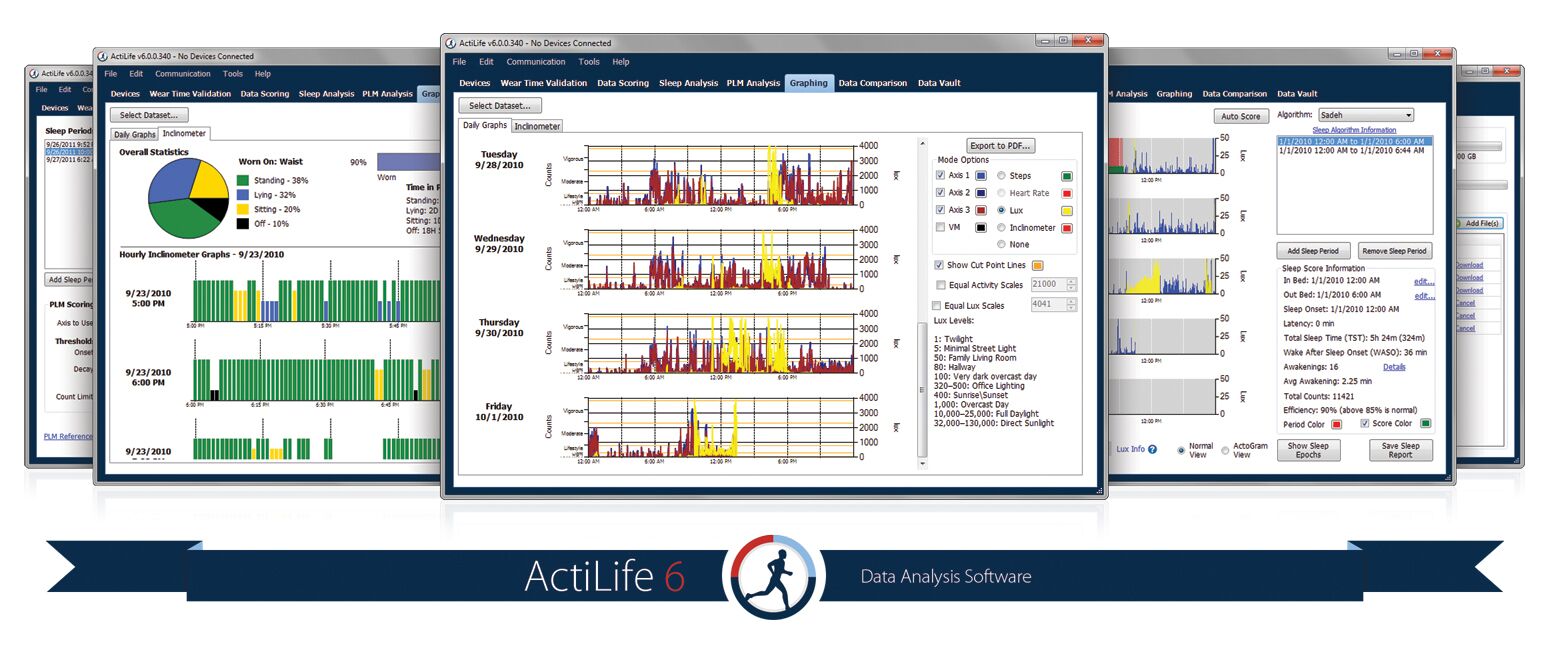Screen dimensions: 1550x650
Task: Click the Export to PDF button
Action: tap(1002, 144)
